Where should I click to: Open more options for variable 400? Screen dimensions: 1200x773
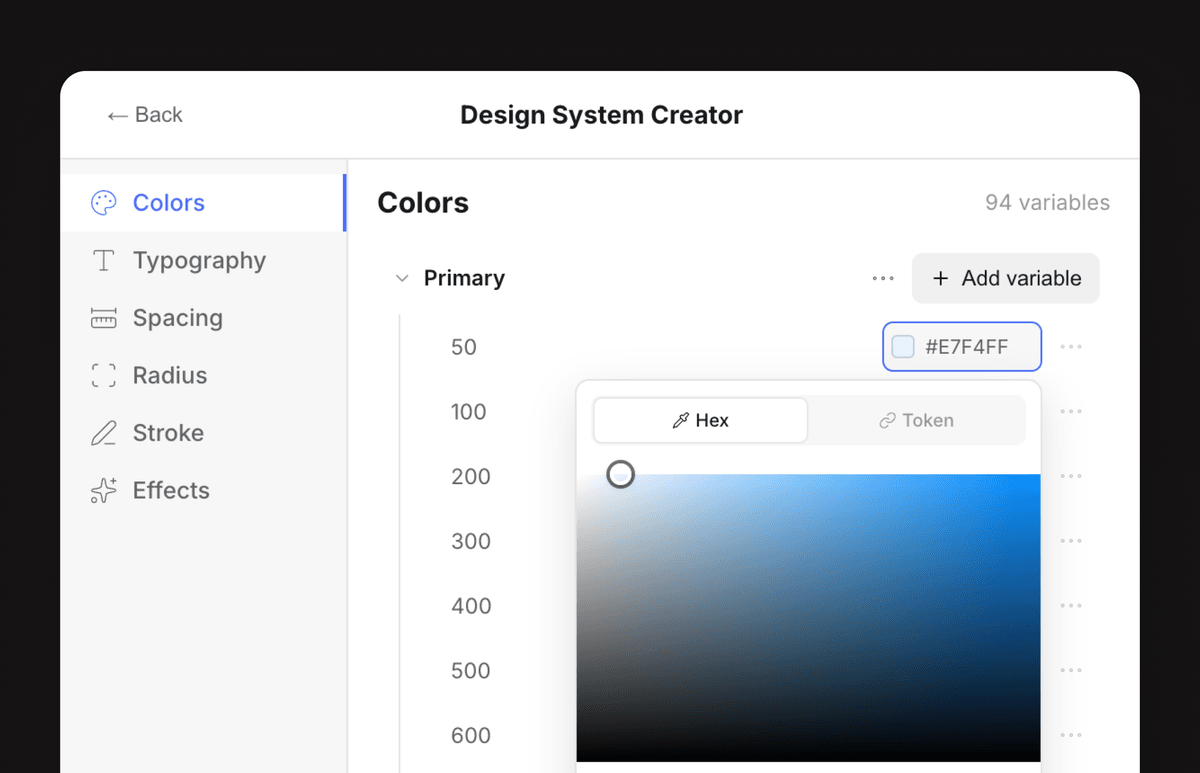tap(1071, 606)
